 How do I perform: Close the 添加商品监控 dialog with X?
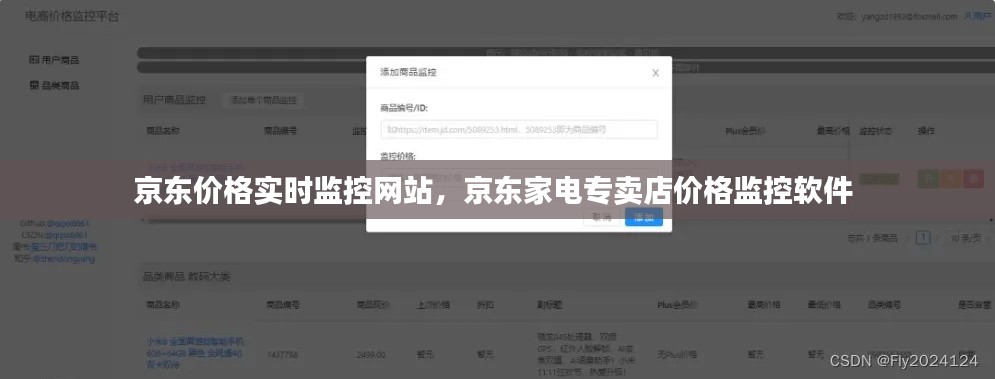click(656, 73)
